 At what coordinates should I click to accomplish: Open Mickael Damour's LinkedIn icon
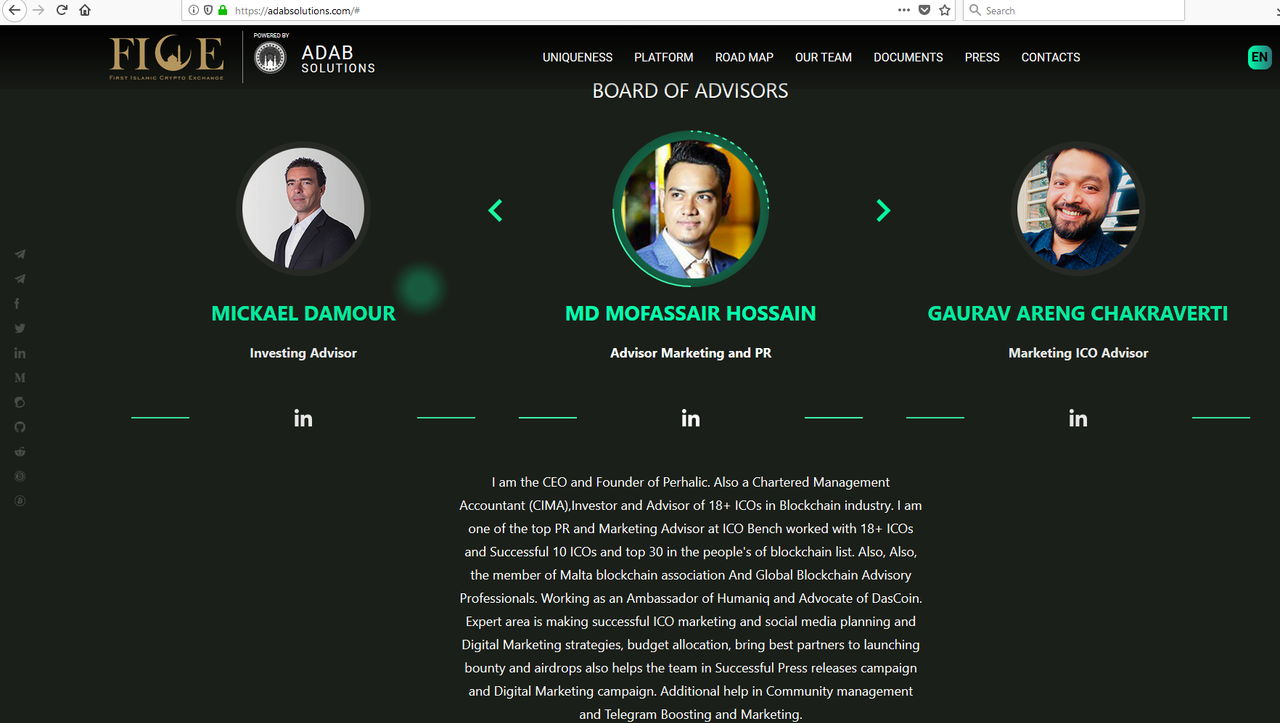(303, 418)
